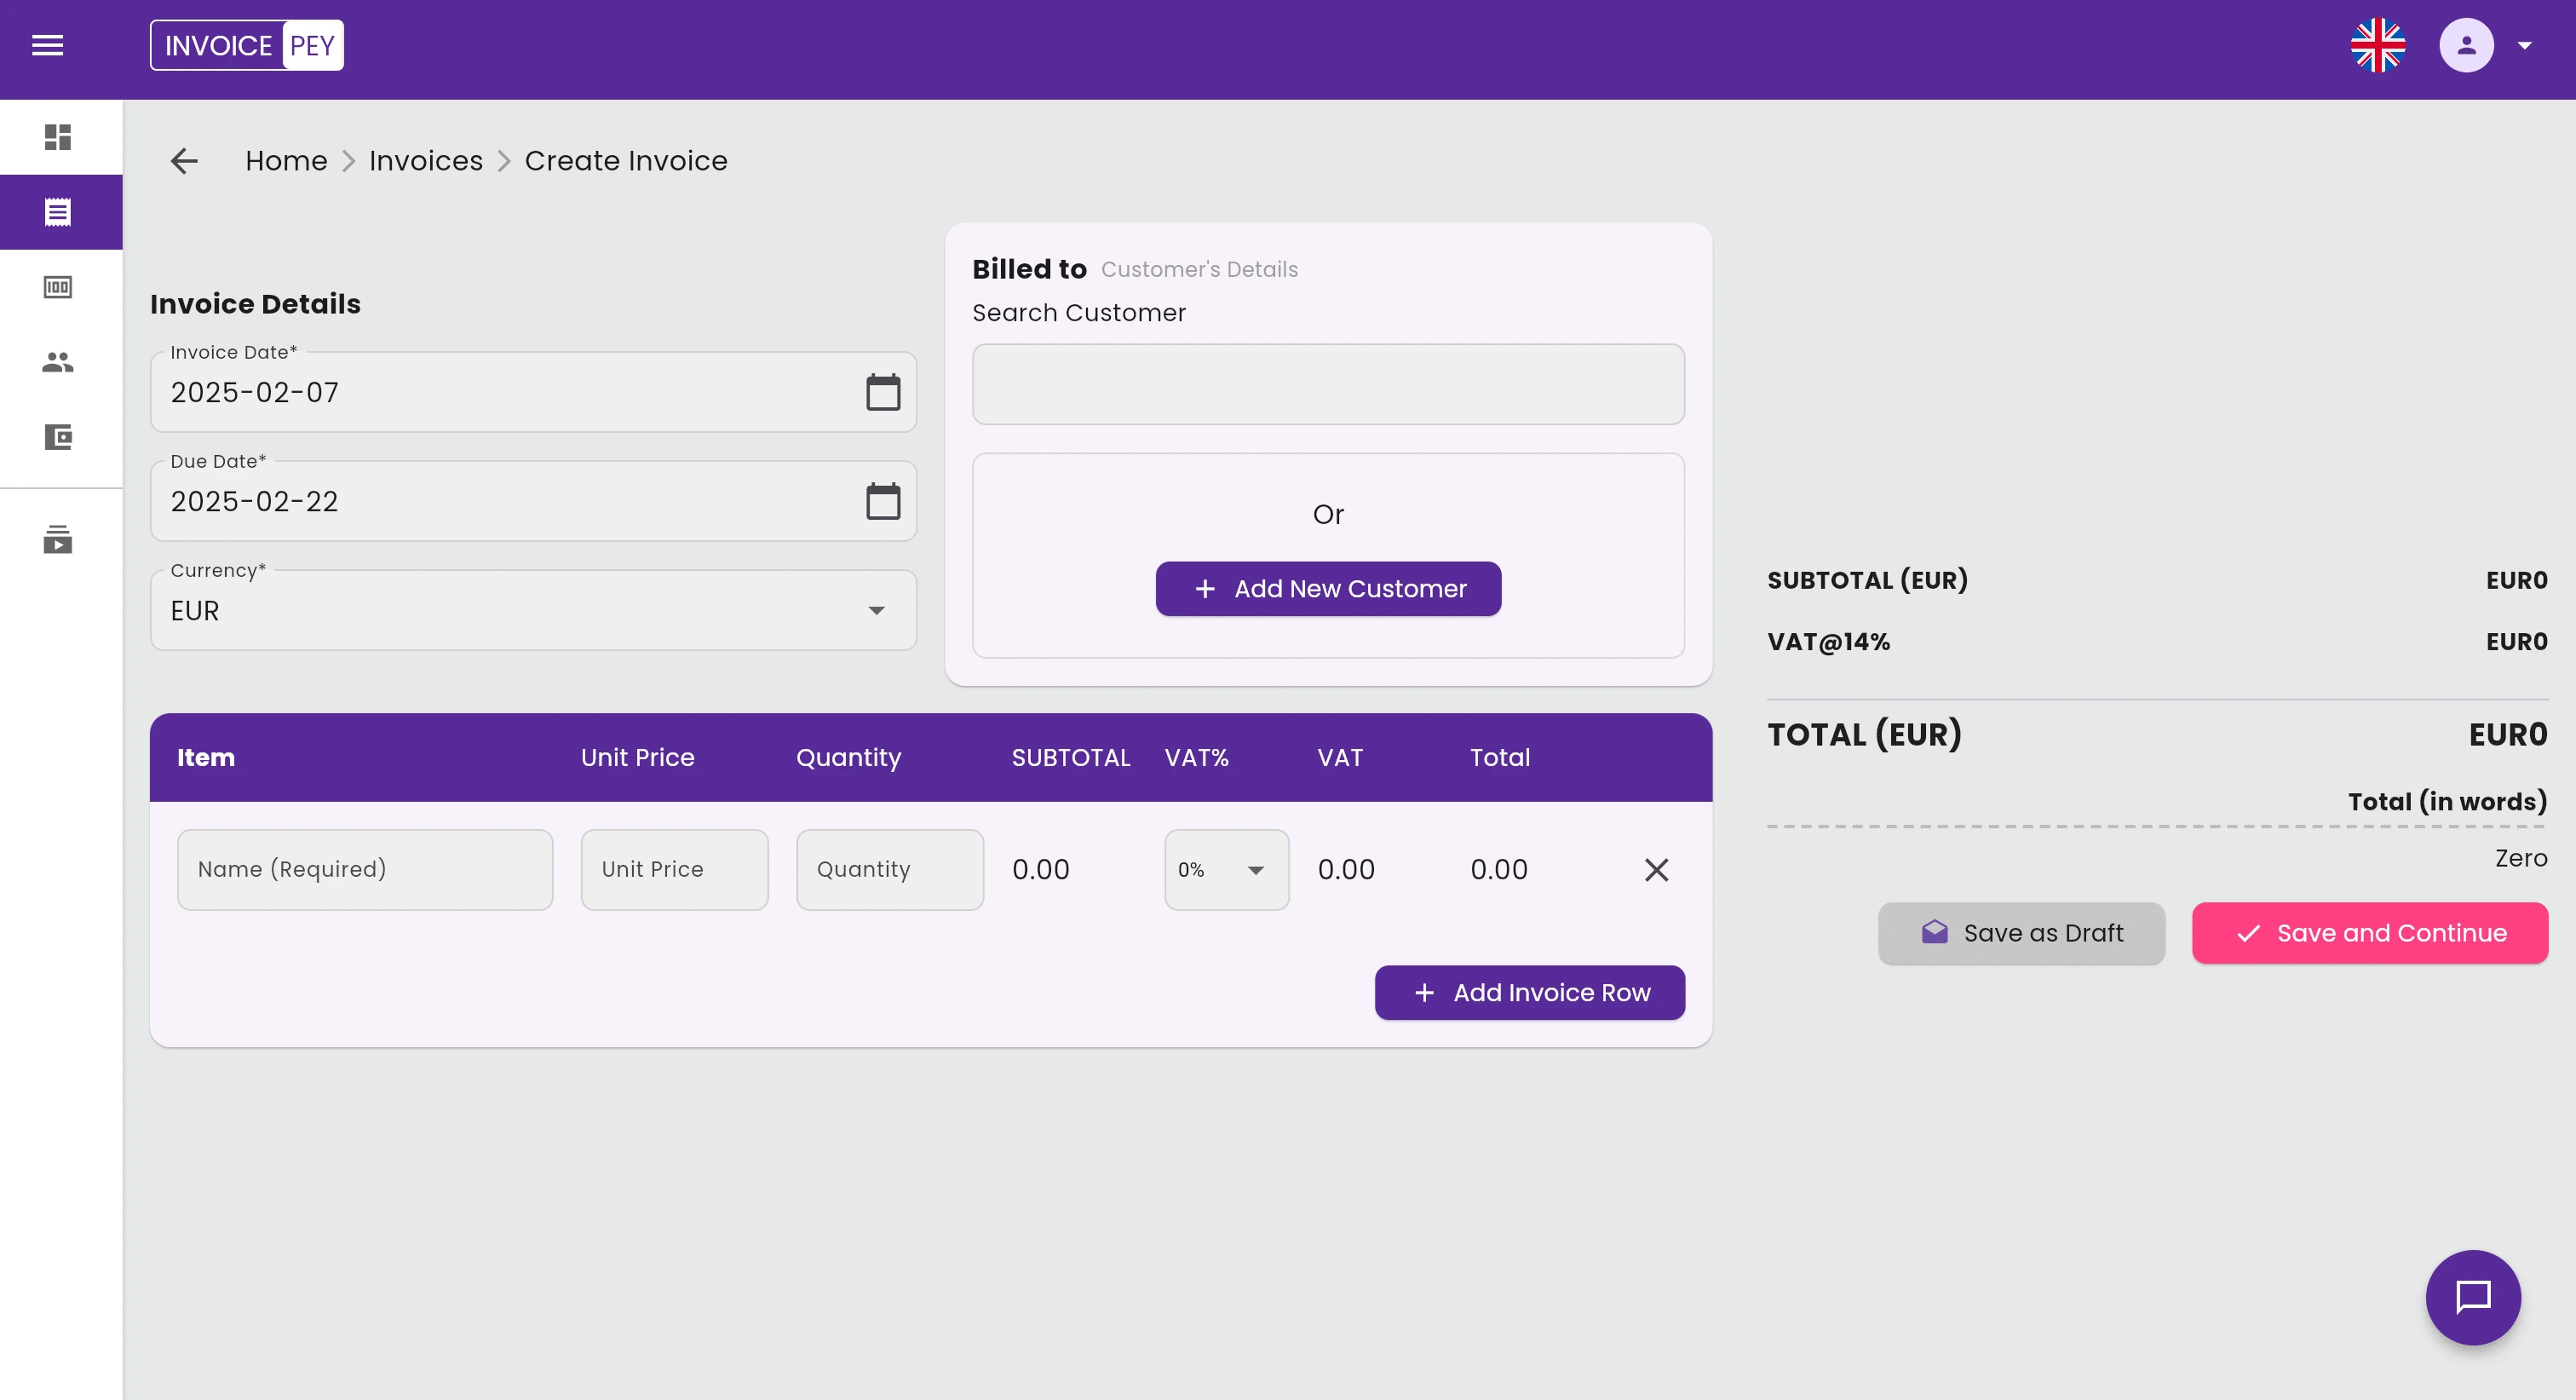
Task: Open the chat support bubble
Action: click(x=2472, y=1297)
